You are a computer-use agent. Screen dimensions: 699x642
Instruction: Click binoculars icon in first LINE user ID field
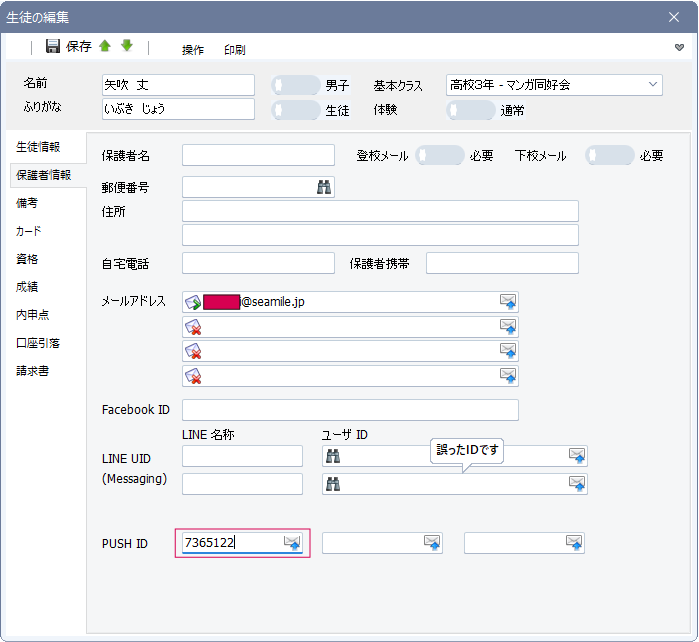coord(334,456)
